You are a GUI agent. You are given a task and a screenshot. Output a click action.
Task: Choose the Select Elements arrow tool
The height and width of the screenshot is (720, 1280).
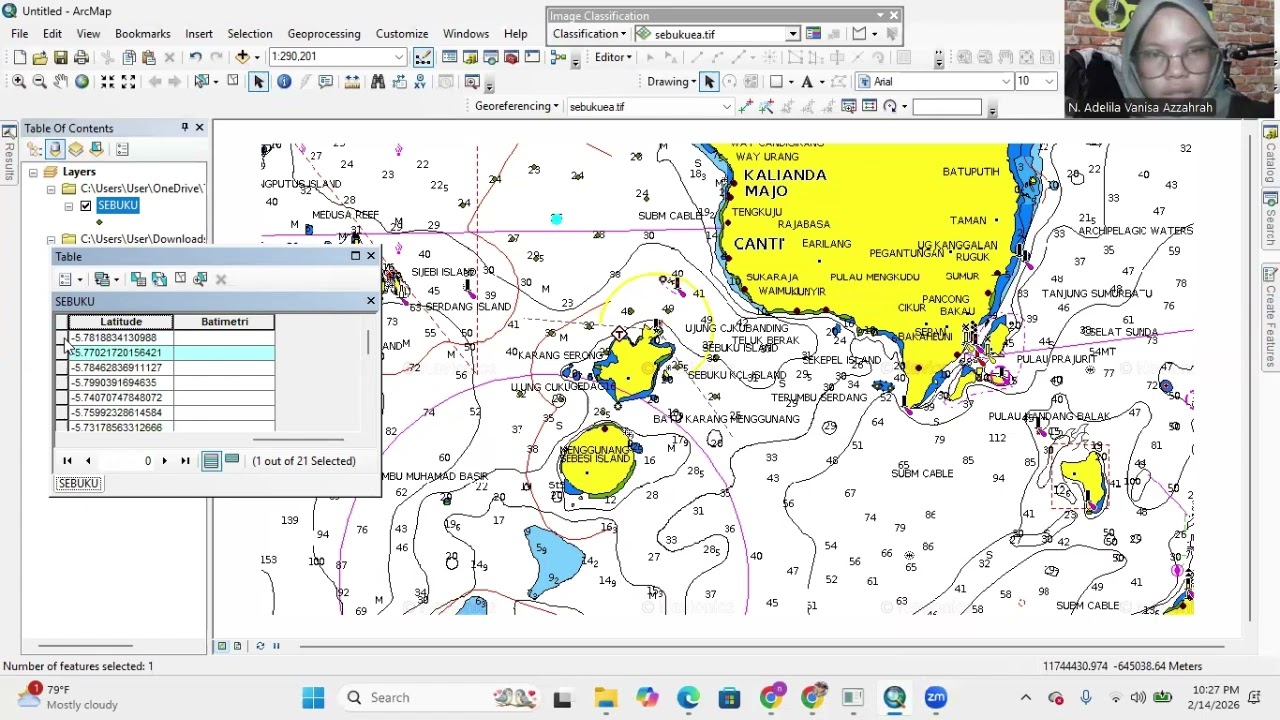tap(258, 82)
